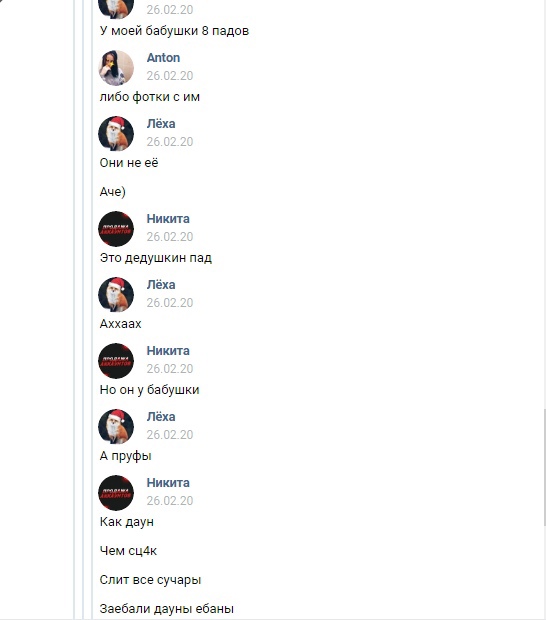546x620 pixels.
Task: Select the message "Слит все сучары"
Action: tap(150, 580)
